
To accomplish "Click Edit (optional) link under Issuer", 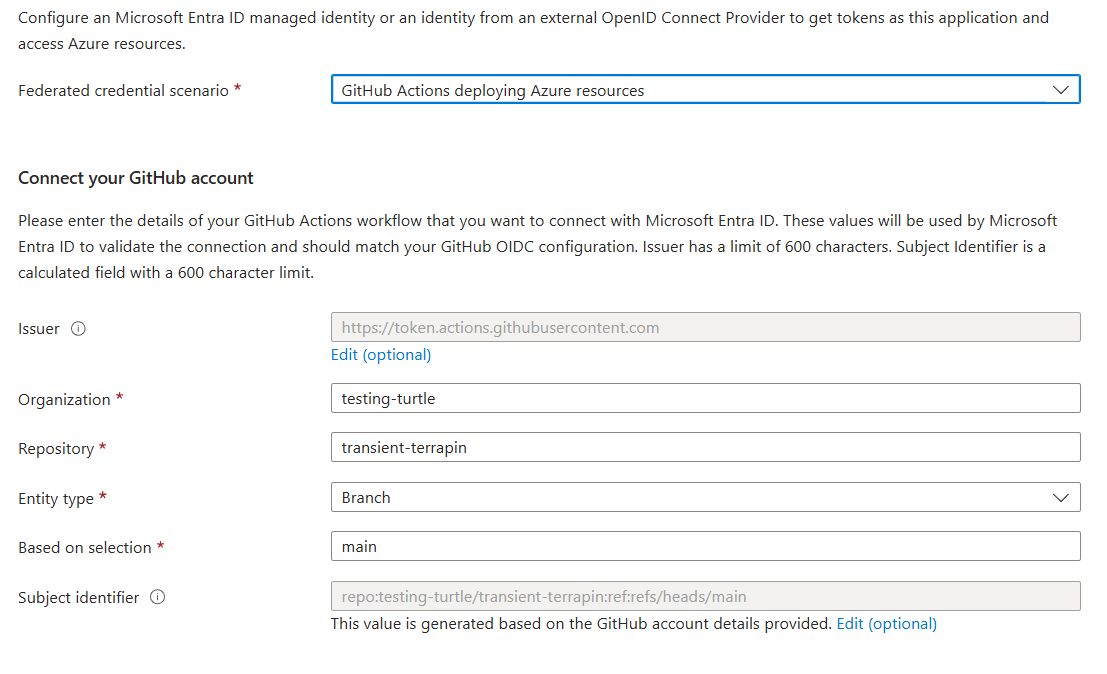I will [381, 354].
